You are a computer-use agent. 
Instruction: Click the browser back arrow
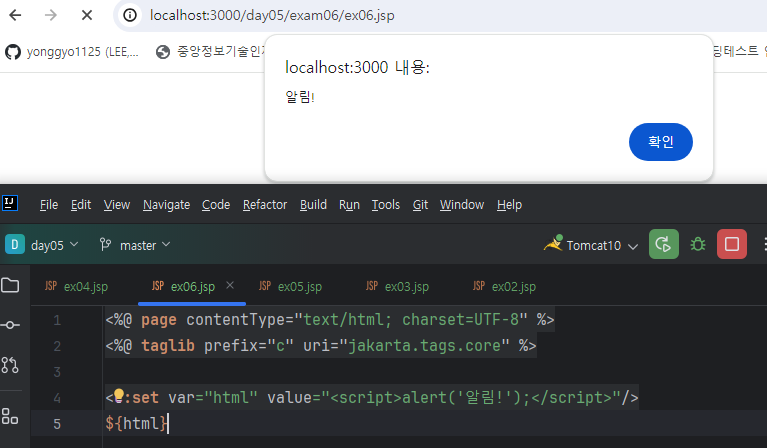(x=15, y=15)
